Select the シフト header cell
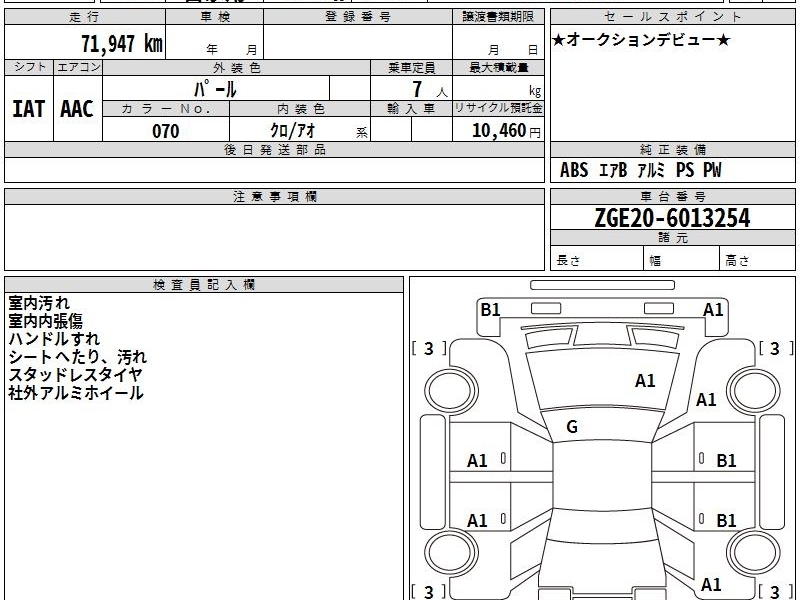Viewport: 800px width, 600px height. click(29, 67)
